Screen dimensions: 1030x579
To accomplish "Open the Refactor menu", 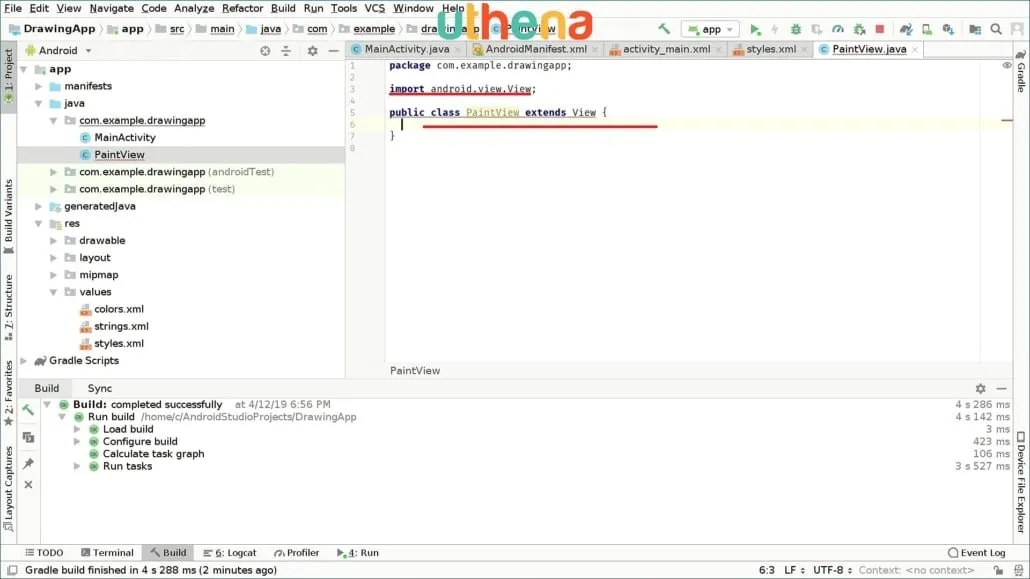I will coord(242,9).
